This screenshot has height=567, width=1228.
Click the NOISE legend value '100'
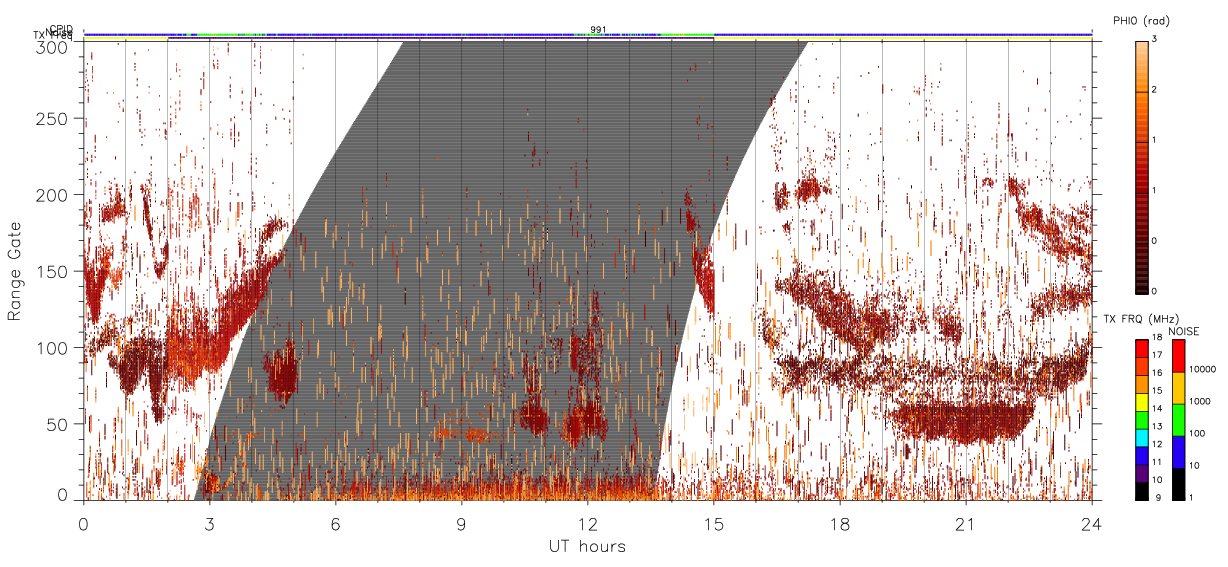point(1196,435)
